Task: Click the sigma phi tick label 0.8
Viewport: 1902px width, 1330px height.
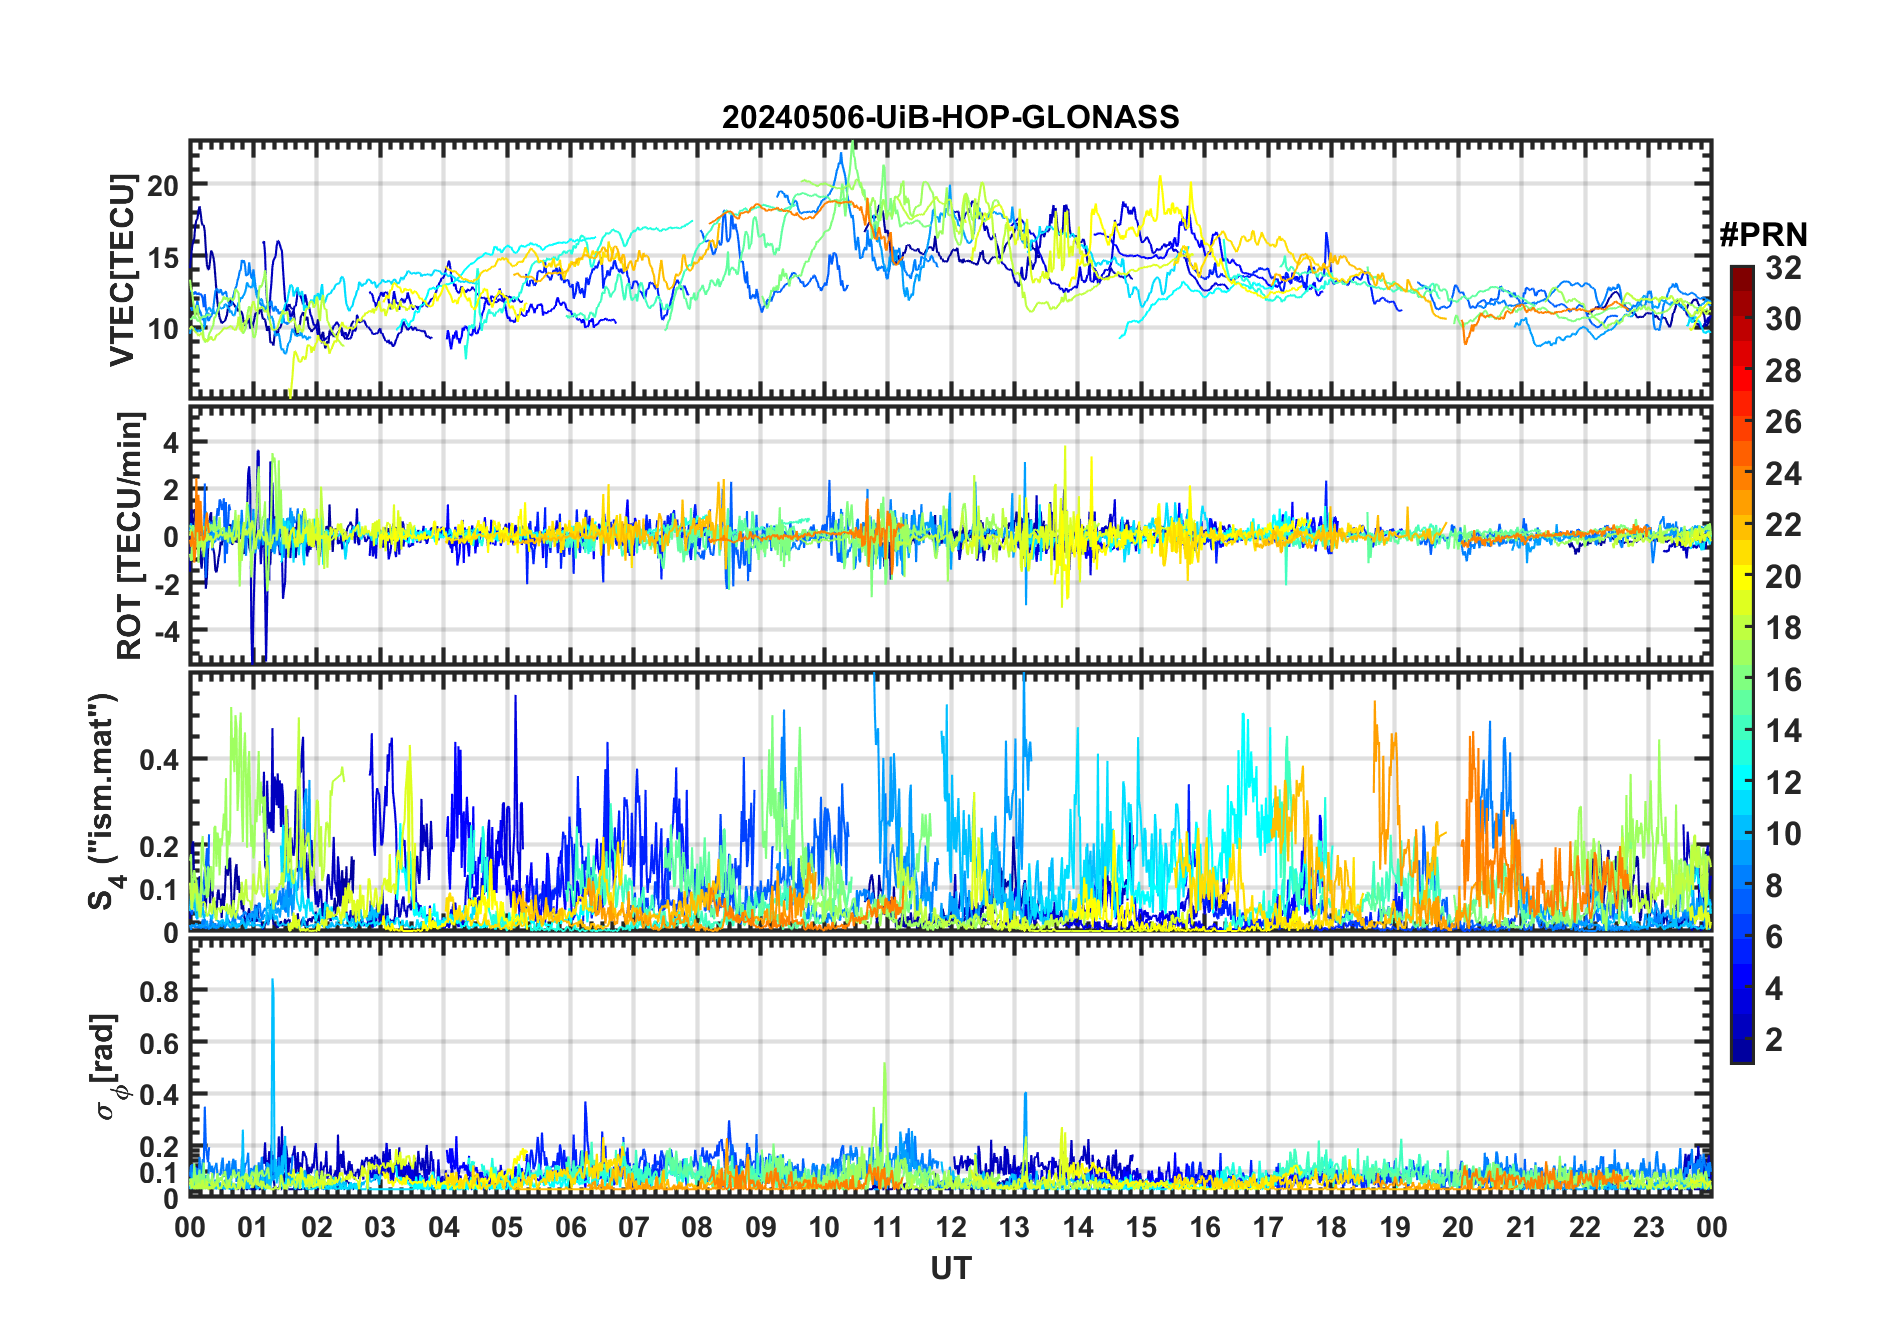Action: [x=159, y=992]
